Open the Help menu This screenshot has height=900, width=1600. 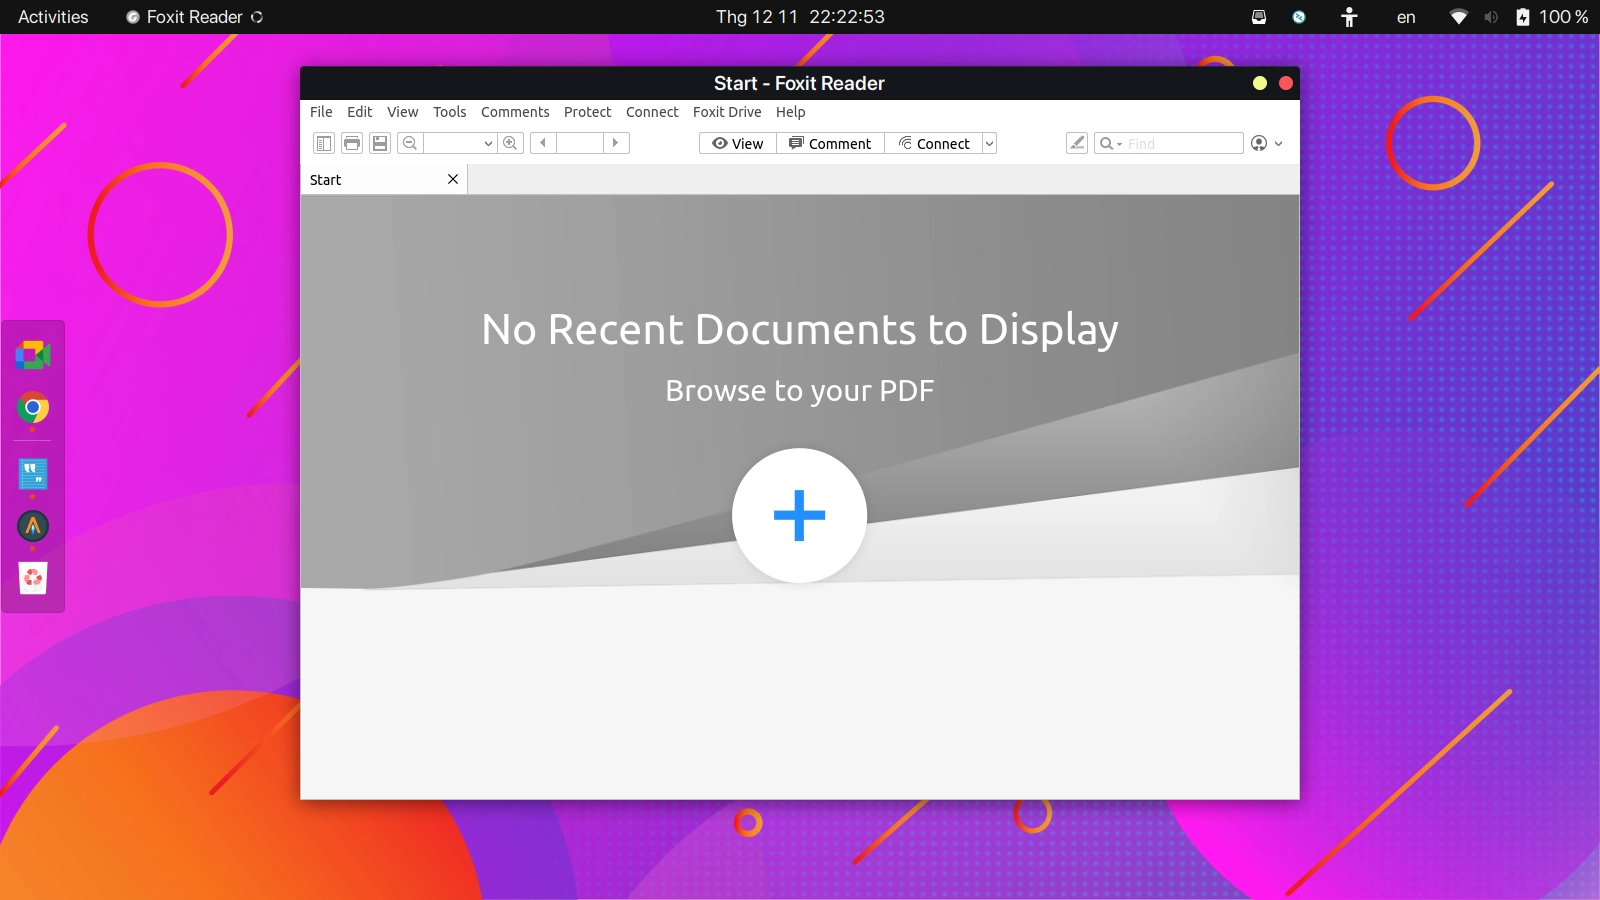click(791, 112)
